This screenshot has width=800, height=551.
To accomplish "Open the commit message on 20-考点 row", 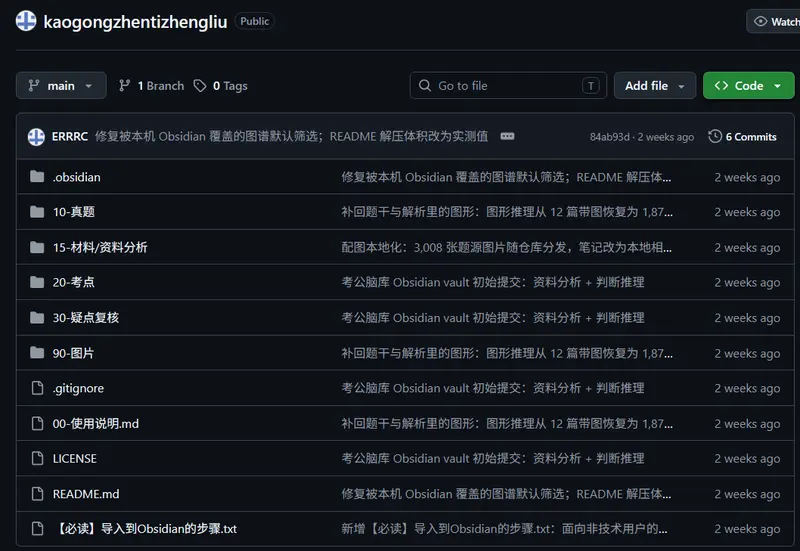I will (493, 282).
